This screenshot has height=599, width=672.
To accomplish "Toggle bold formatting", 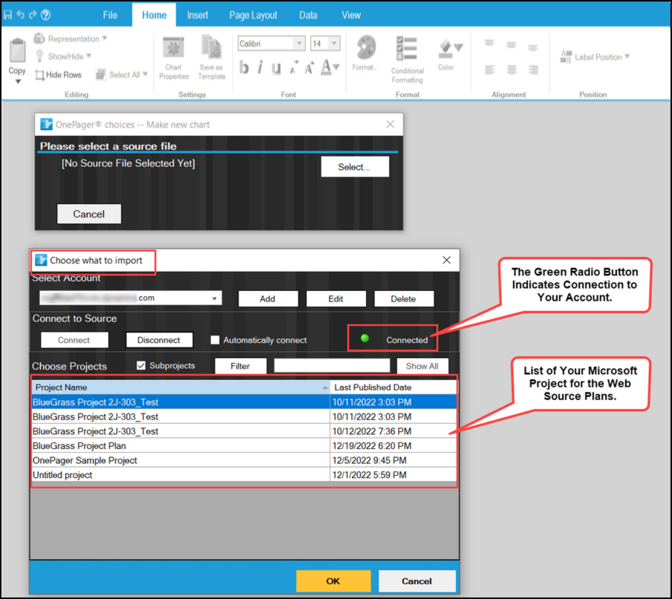I will 244,67.
